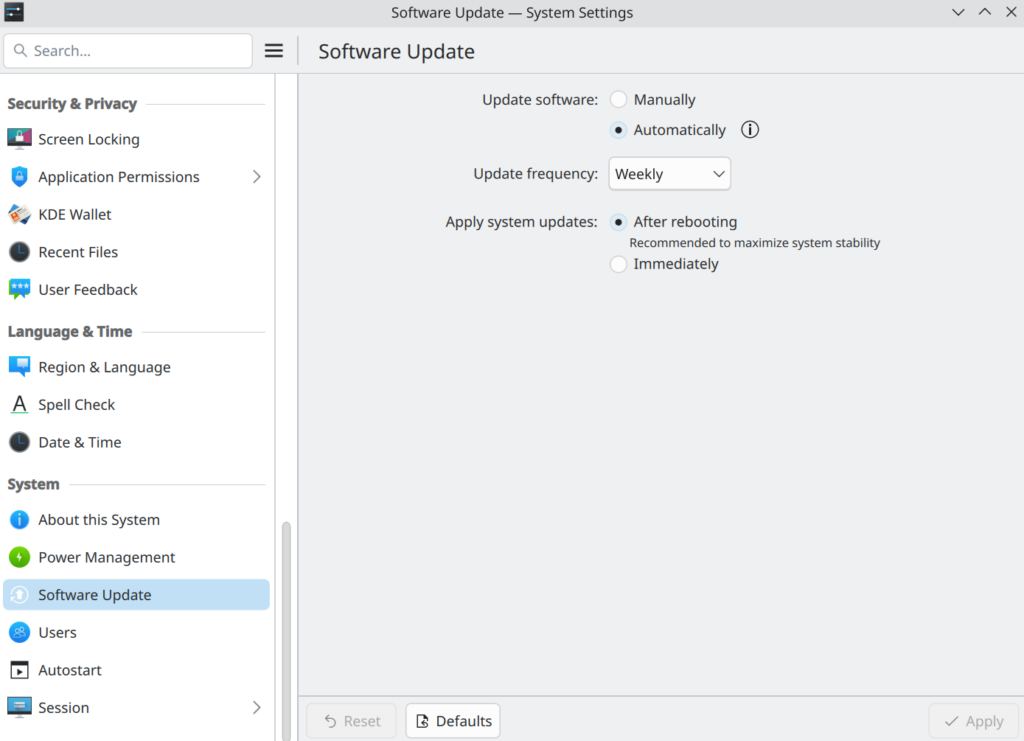
Task: Click the search magnifier icon
Action: point(21,51)
